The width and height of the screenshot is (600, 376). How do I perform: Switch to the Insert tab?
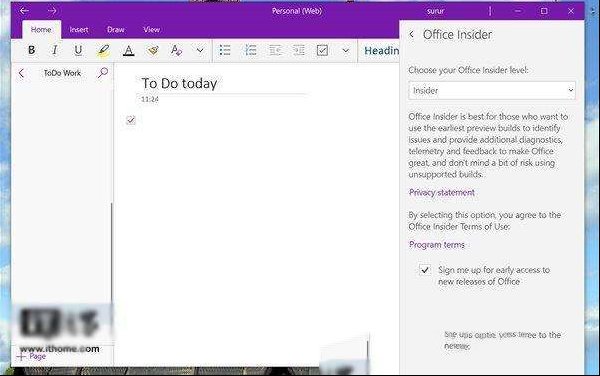pyautogui.click(x=79, y=29)
